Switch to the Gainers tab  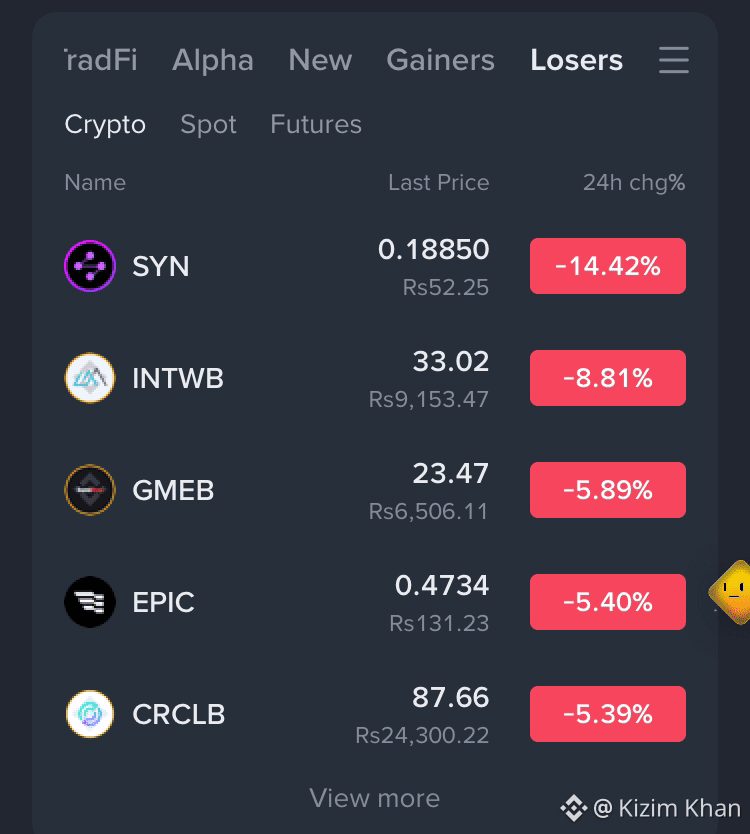click(x=440, y=60)
